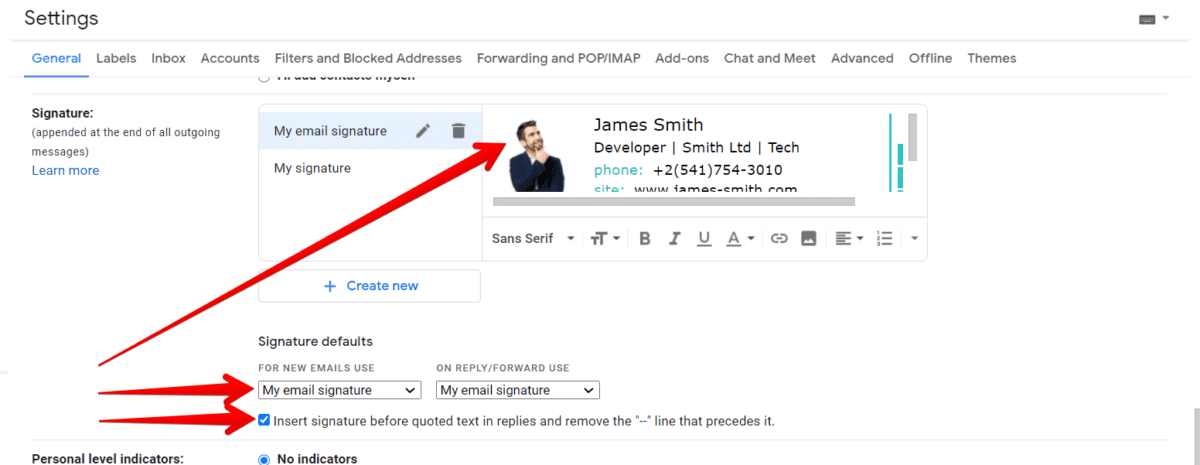
Task: Open the text color picker
Action: pyautogui.click(x=740, y=238)
